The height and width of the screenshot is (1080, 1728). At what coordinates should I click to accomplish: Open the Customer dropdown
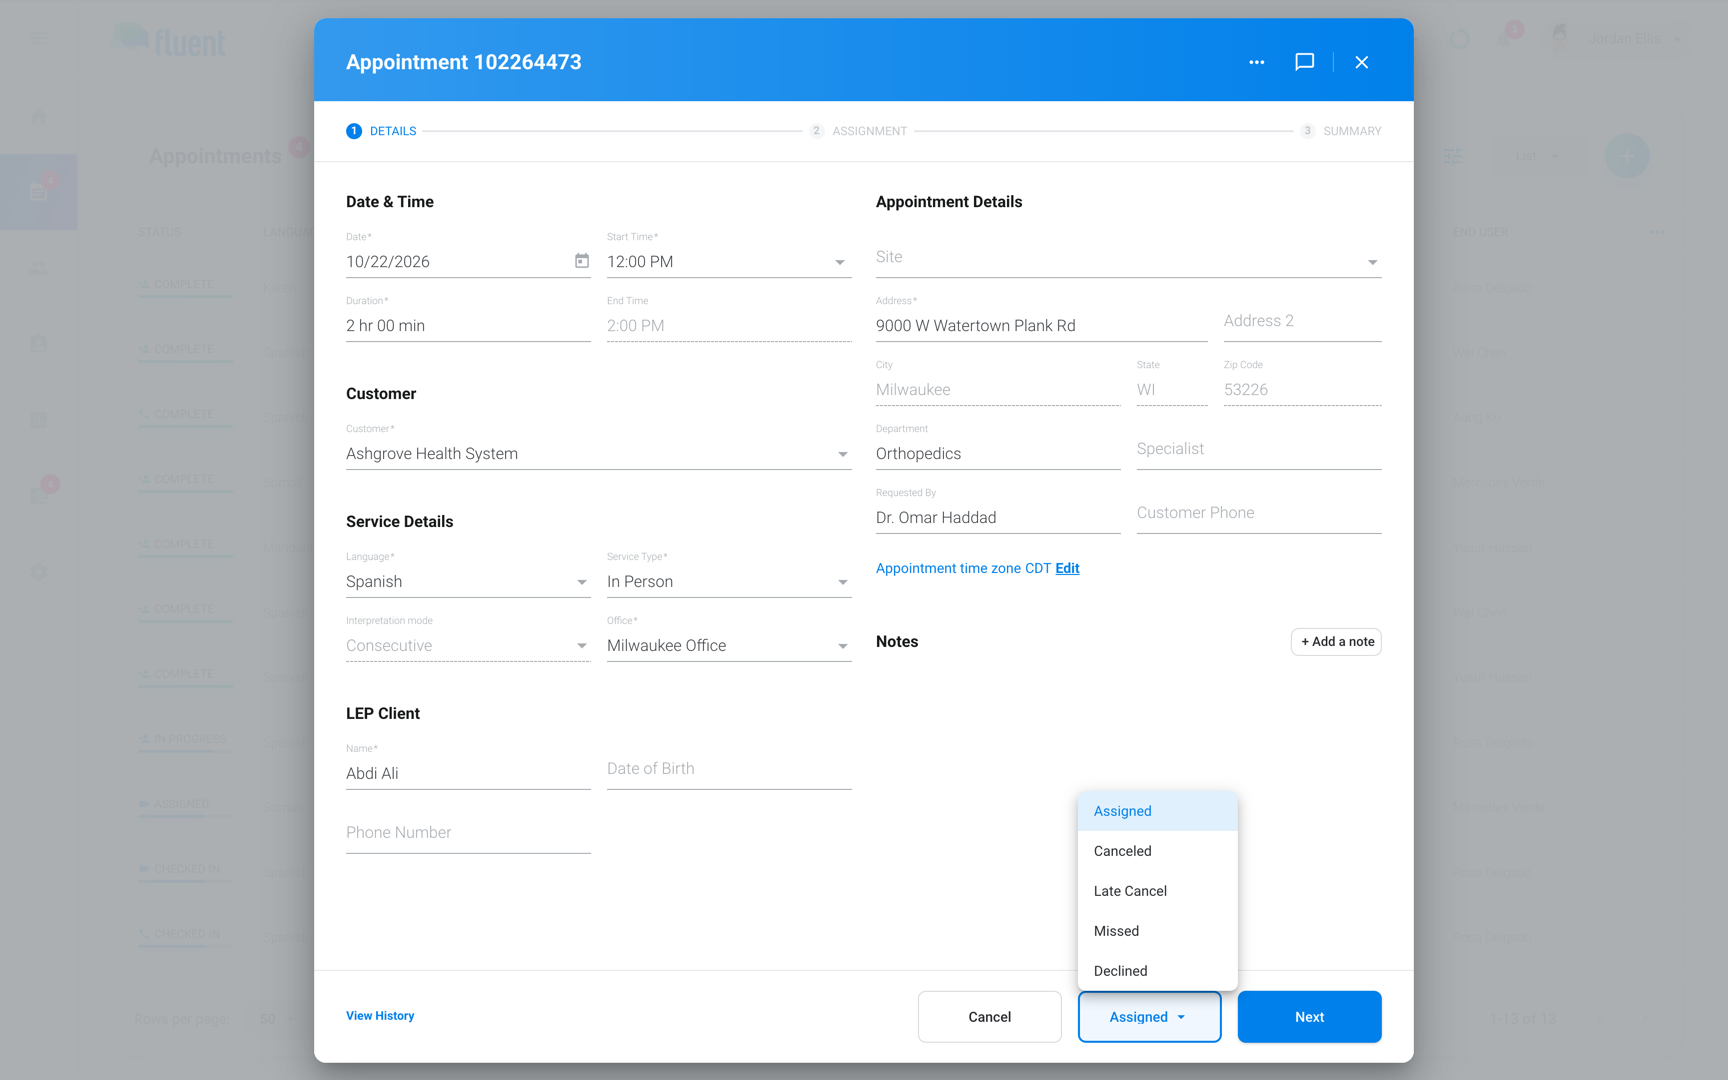tap(598, 454)
